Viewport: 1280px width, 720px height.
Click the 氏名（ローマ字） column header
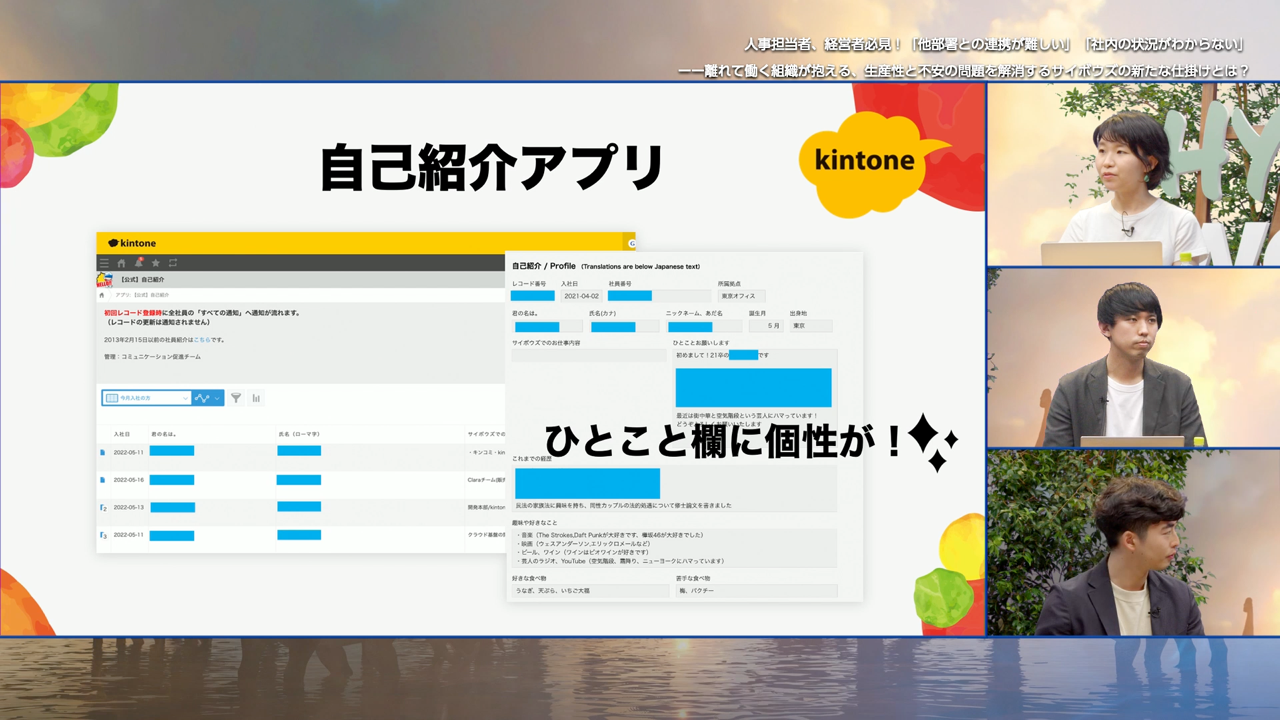[x=299, y=434]
